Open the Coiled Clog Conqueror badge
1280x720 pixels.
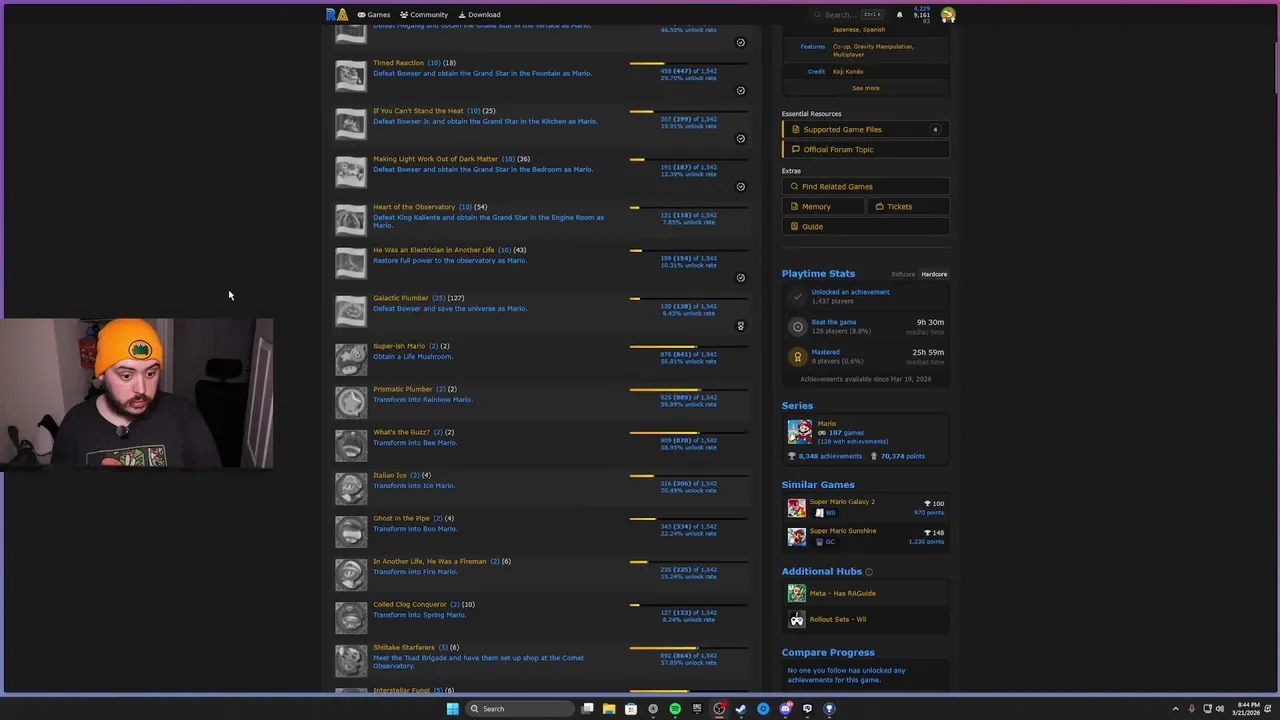[350, 617]
